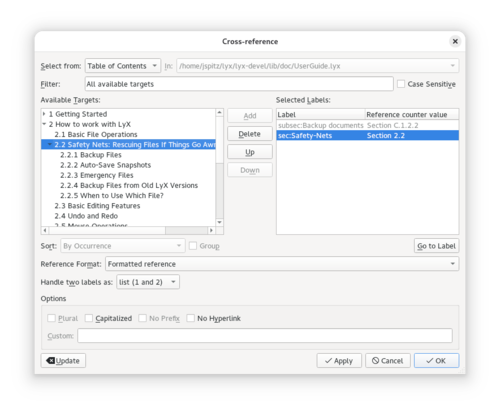
Task: Open the Select from Table of Contents dropdown
Action: click(x=123, y=66)
